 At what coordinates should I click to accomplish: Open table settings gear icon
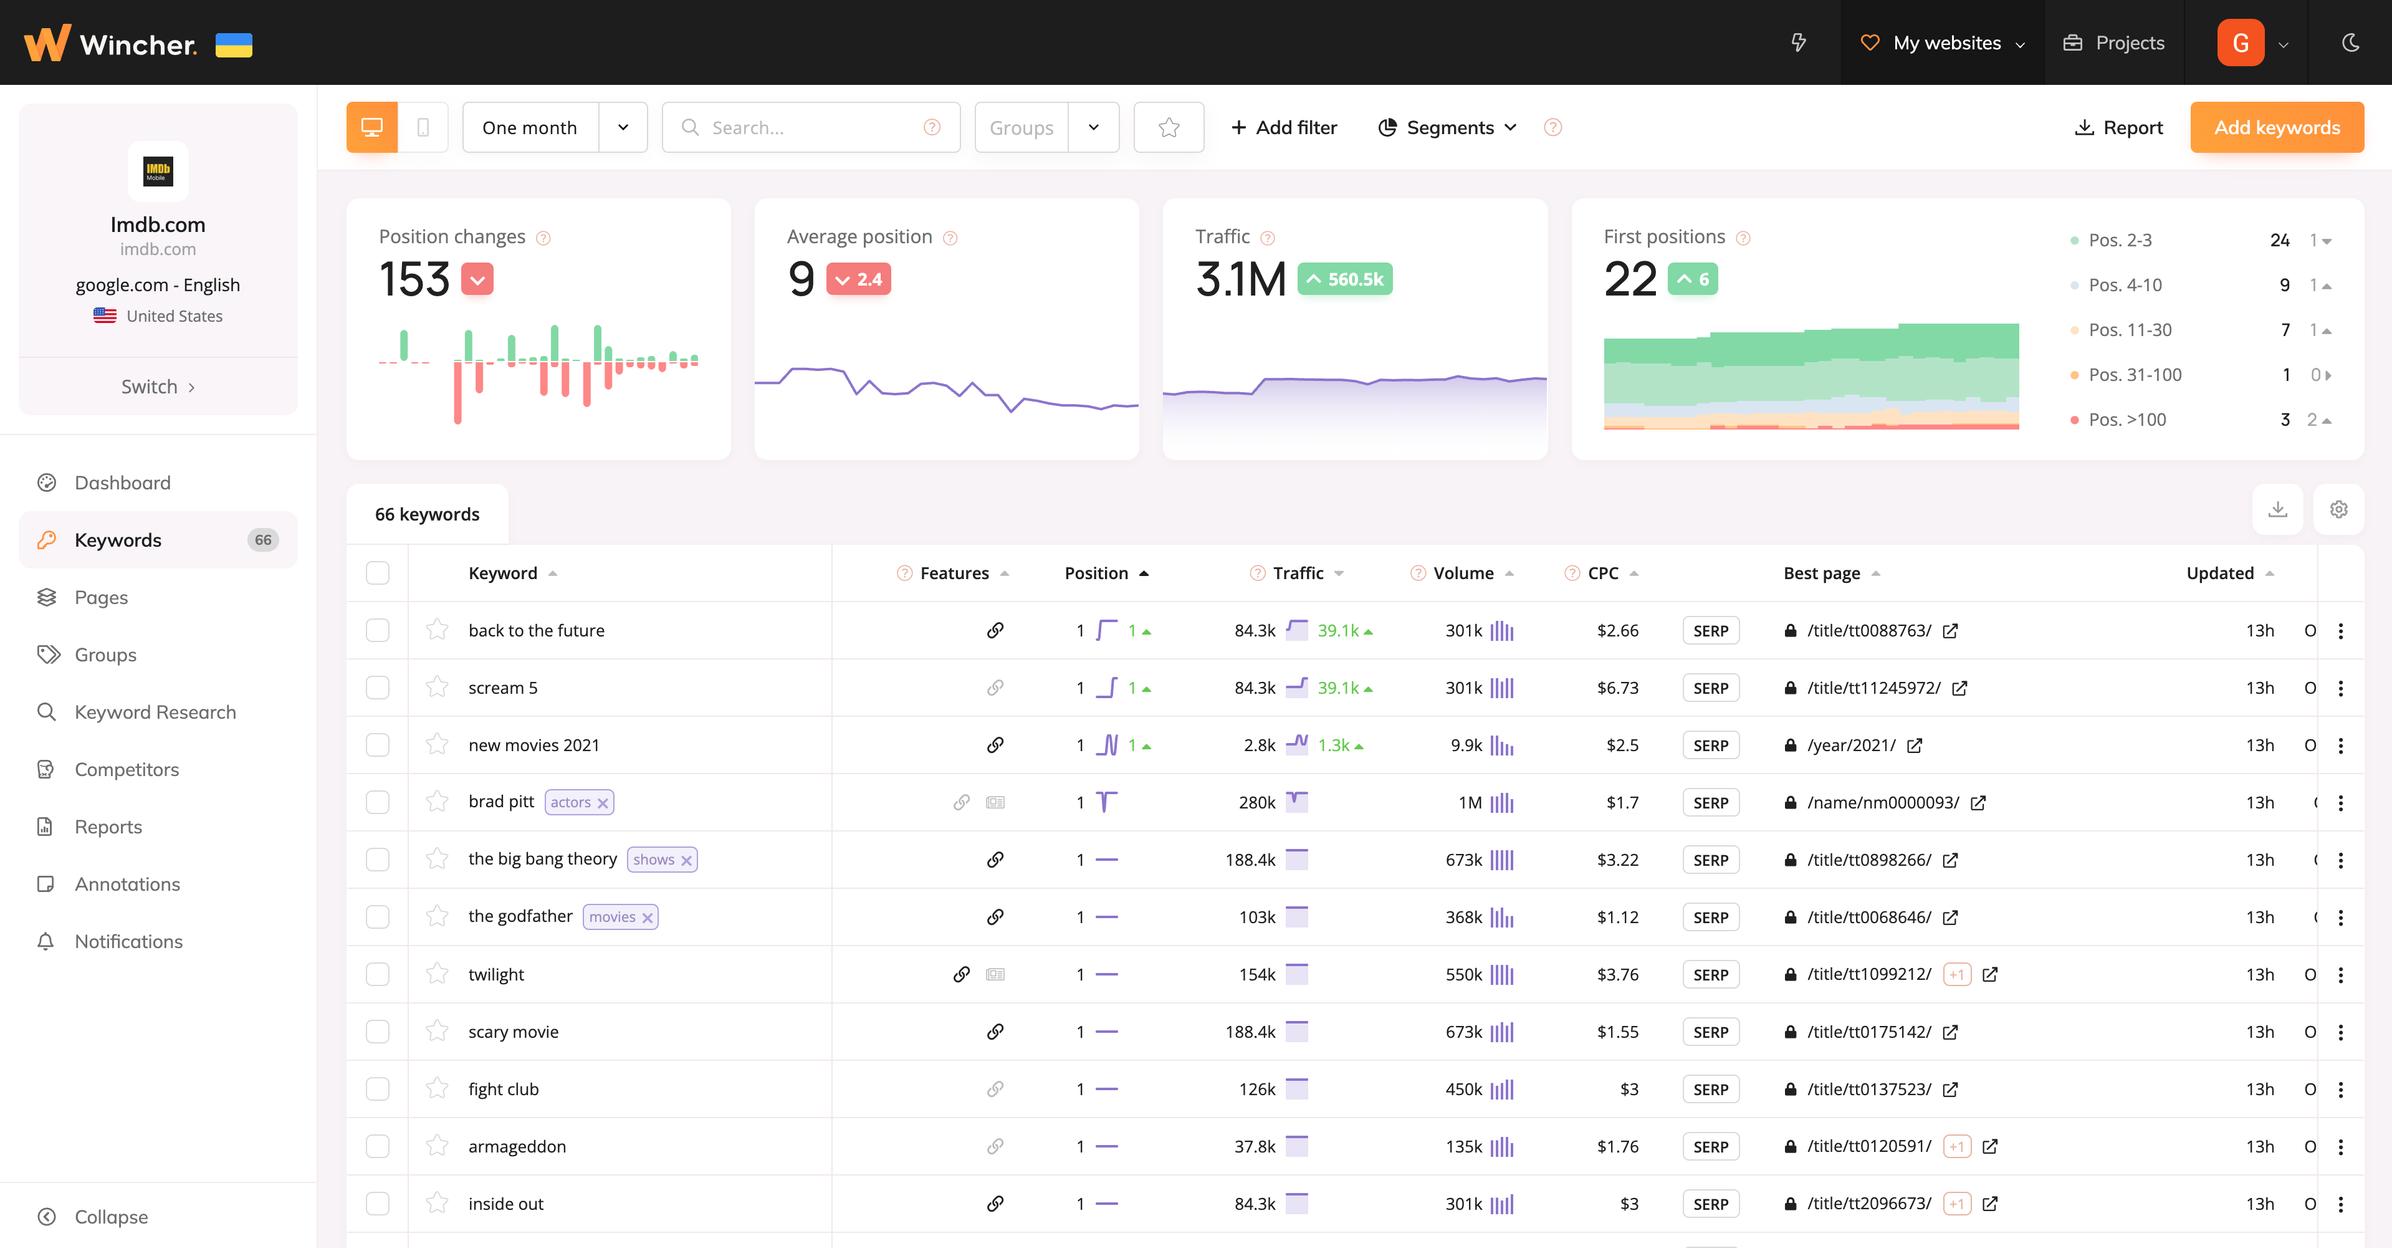(x=2338, y=509)
